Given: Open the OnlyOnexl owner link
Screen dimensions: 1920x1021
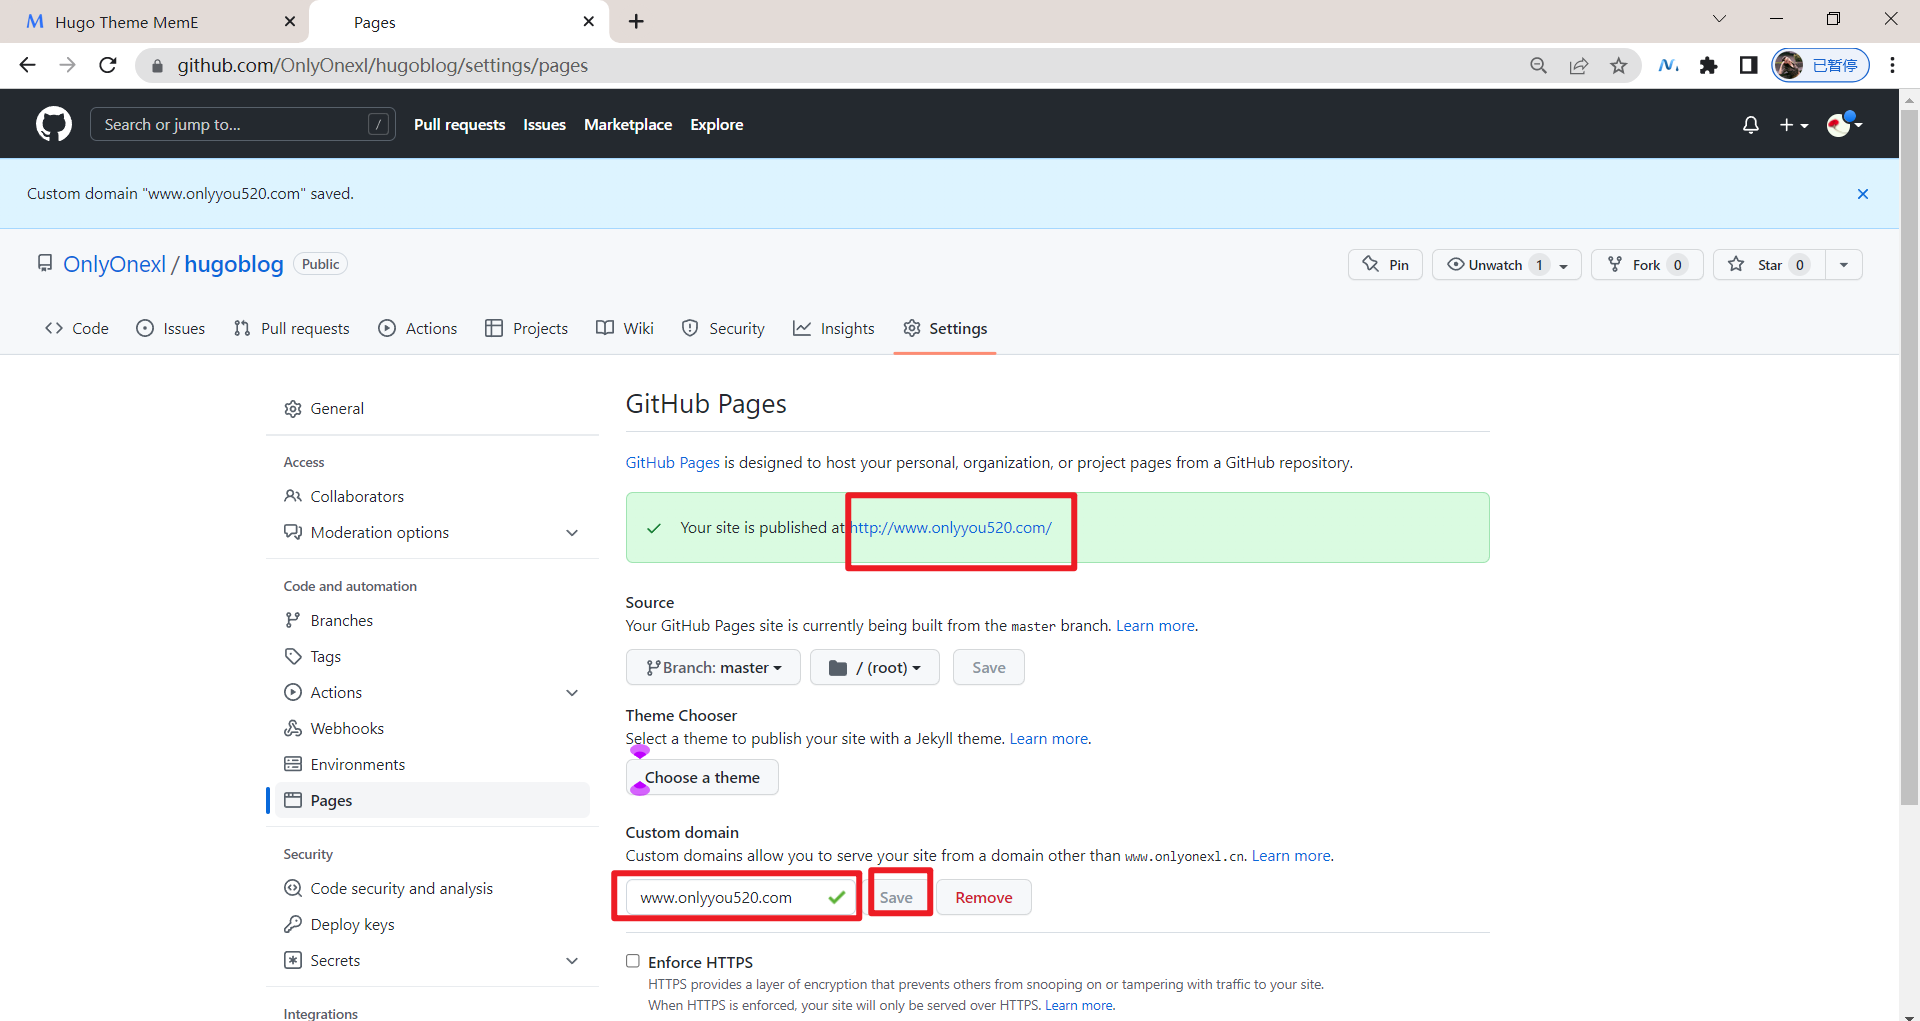Looking at the screenshot, I should 115,264.
